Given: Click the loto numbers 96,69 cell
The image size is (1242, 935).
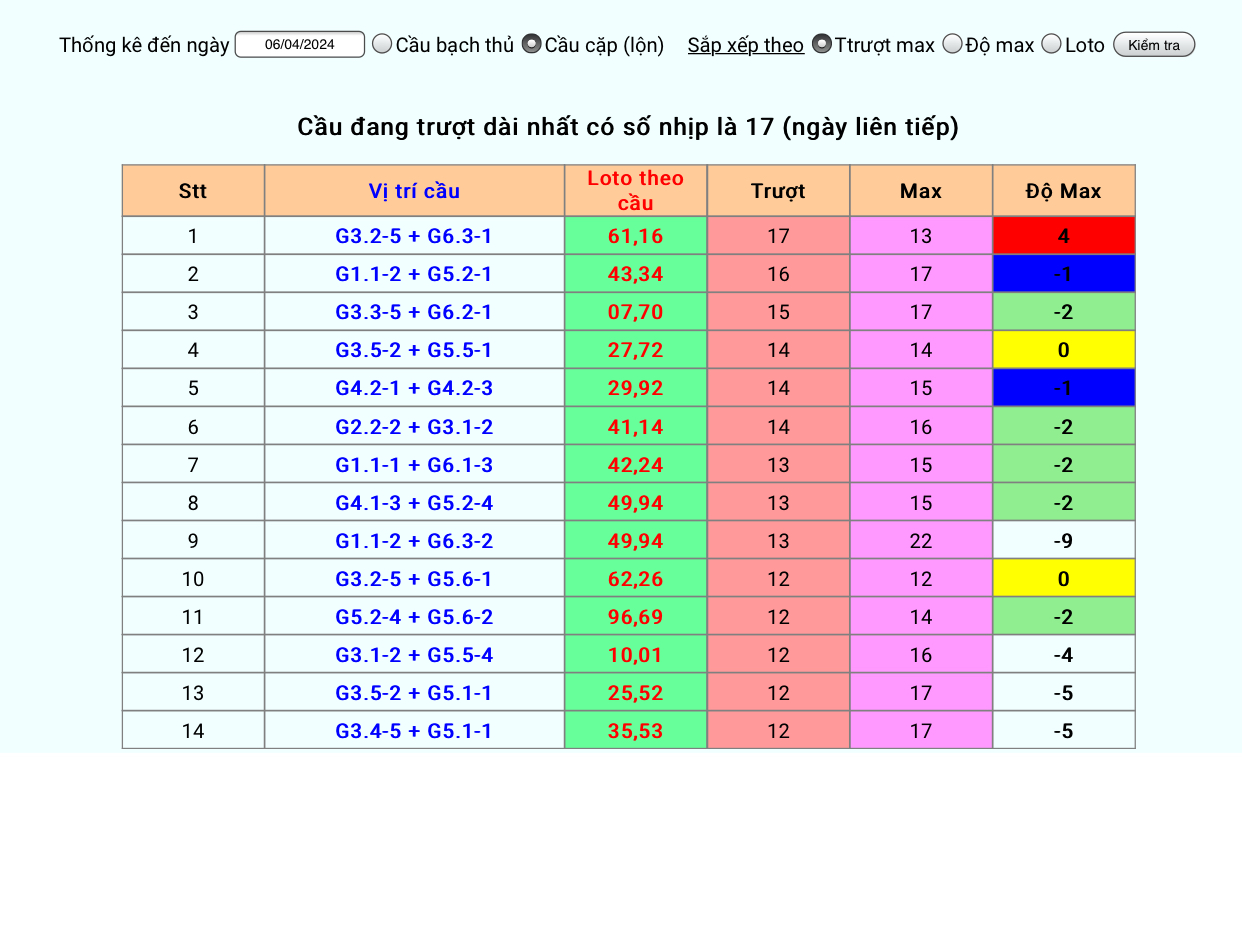Looking at the screenshot, I should pyautogui.click(x=636, y=617).
